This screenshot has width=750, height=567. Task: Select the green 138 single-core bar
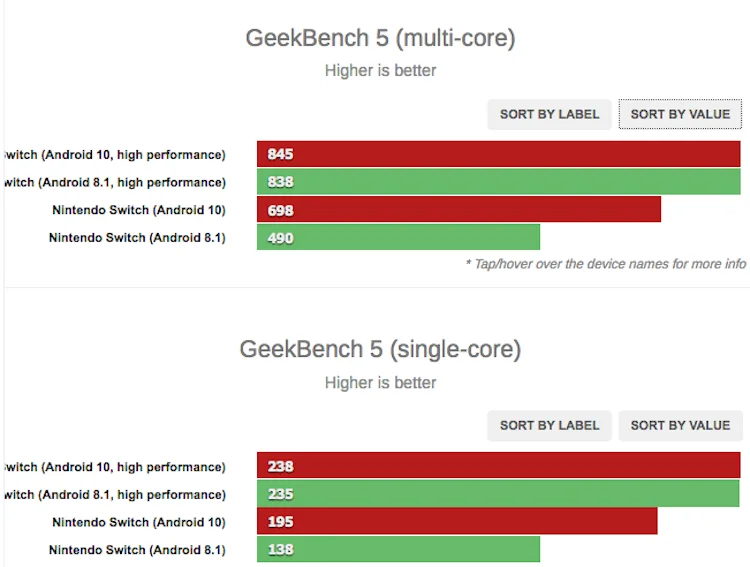(398, 549)
